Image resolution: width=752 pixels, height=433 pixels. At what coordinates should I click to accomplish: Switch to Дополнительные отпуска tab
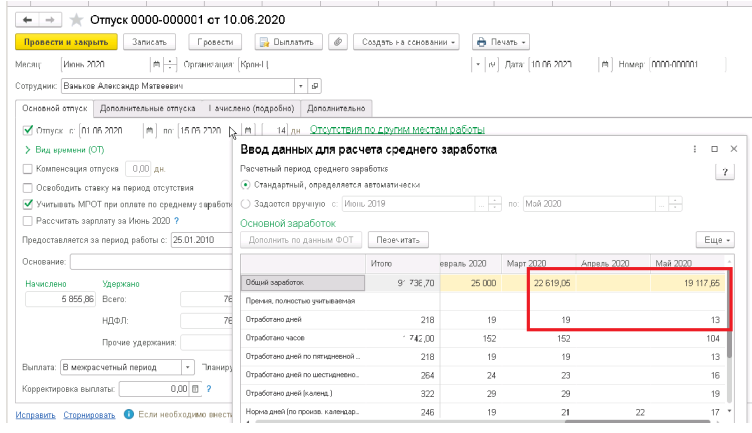(x=146, y=108)
